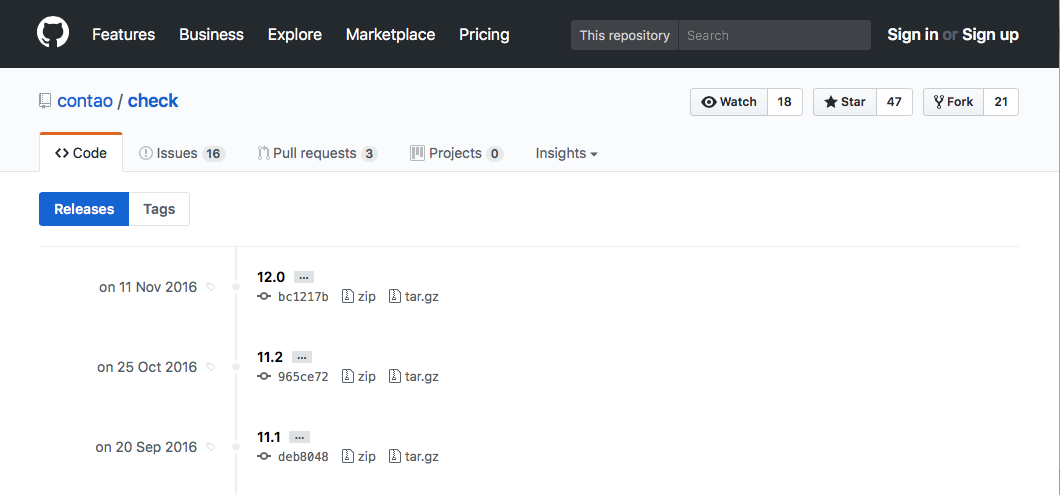Open the contao owner link

[x=85, y=101]
